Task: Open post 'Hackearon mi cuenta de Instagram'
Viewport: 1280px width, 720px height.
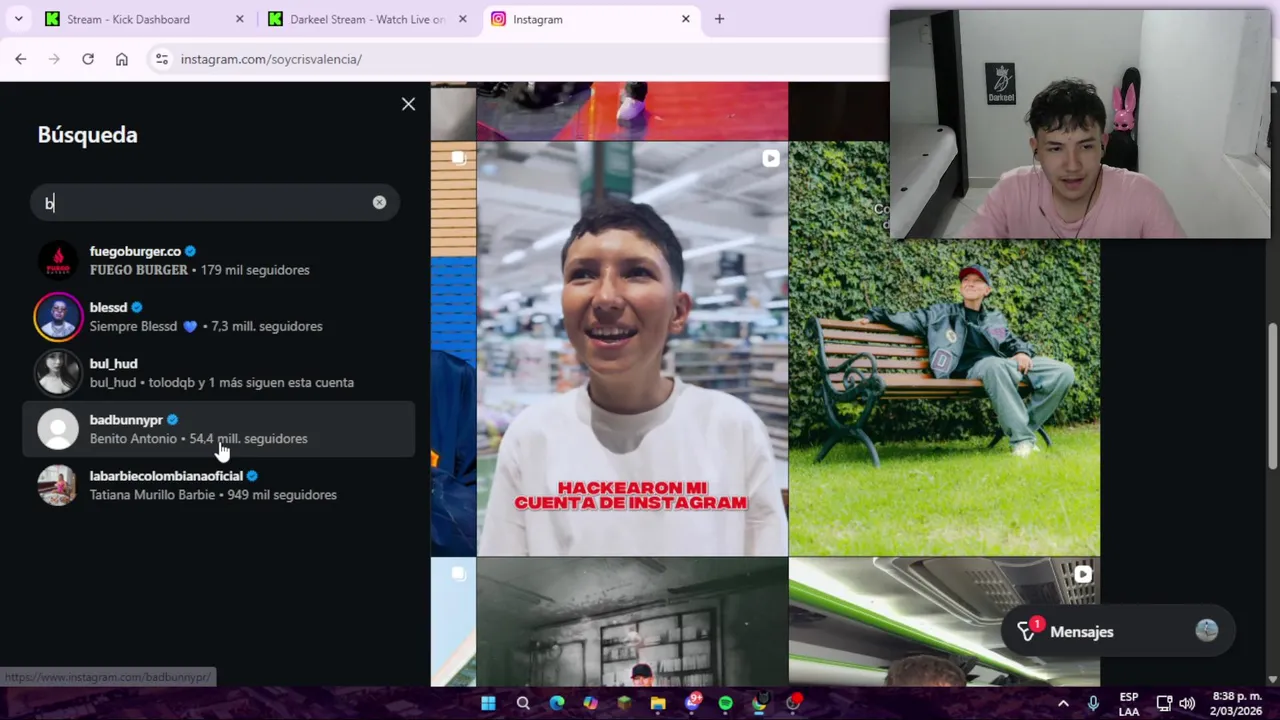Action: click(632, 348)
